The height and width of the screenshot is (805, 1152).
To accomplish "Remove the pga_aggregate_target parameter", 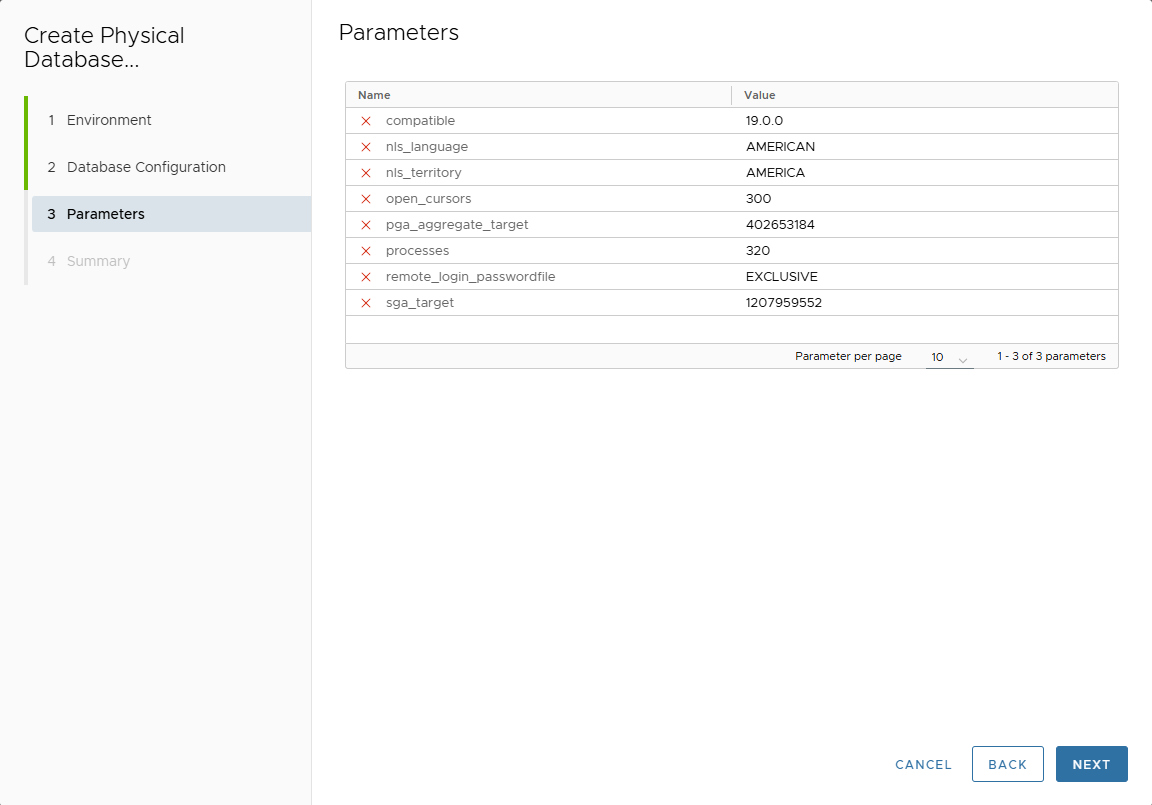I will (366, 224).
